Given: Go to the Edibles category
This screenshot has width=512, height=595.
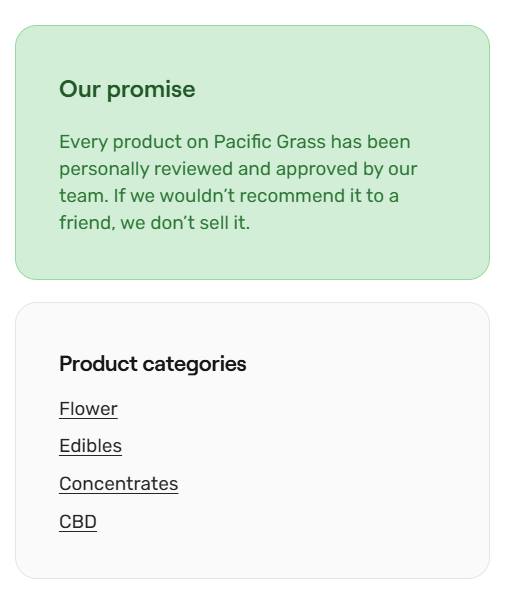Looking at the screenshot, I should click(90, 446).
